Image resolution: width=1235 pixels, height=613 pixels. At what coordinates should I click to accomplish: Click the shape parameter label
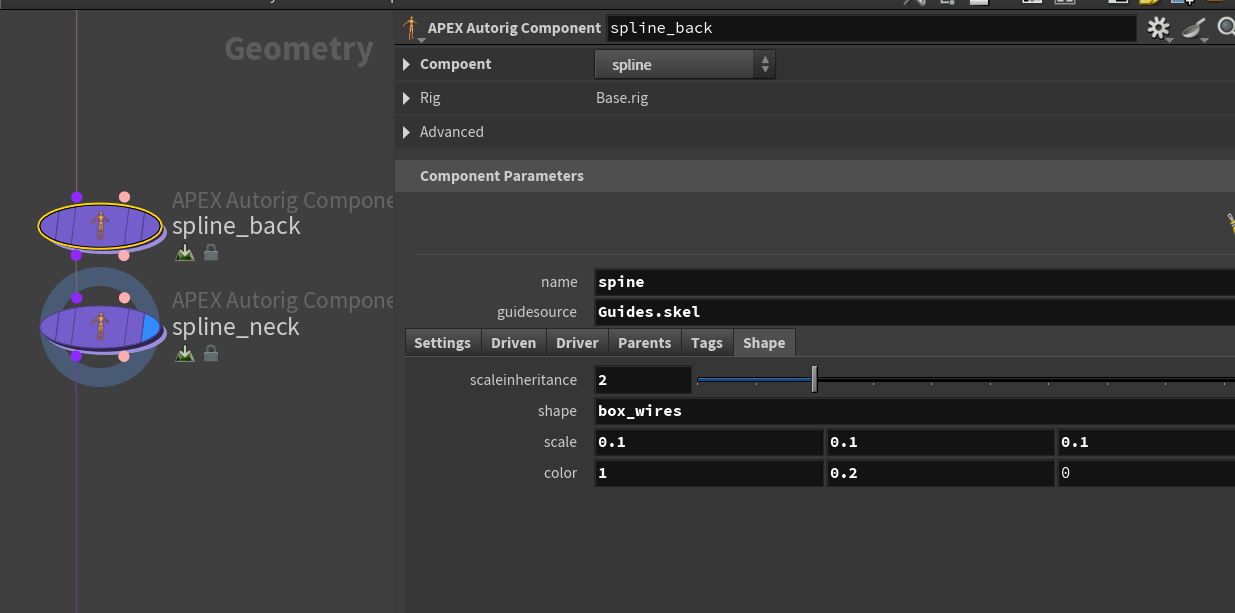point(557,411)
